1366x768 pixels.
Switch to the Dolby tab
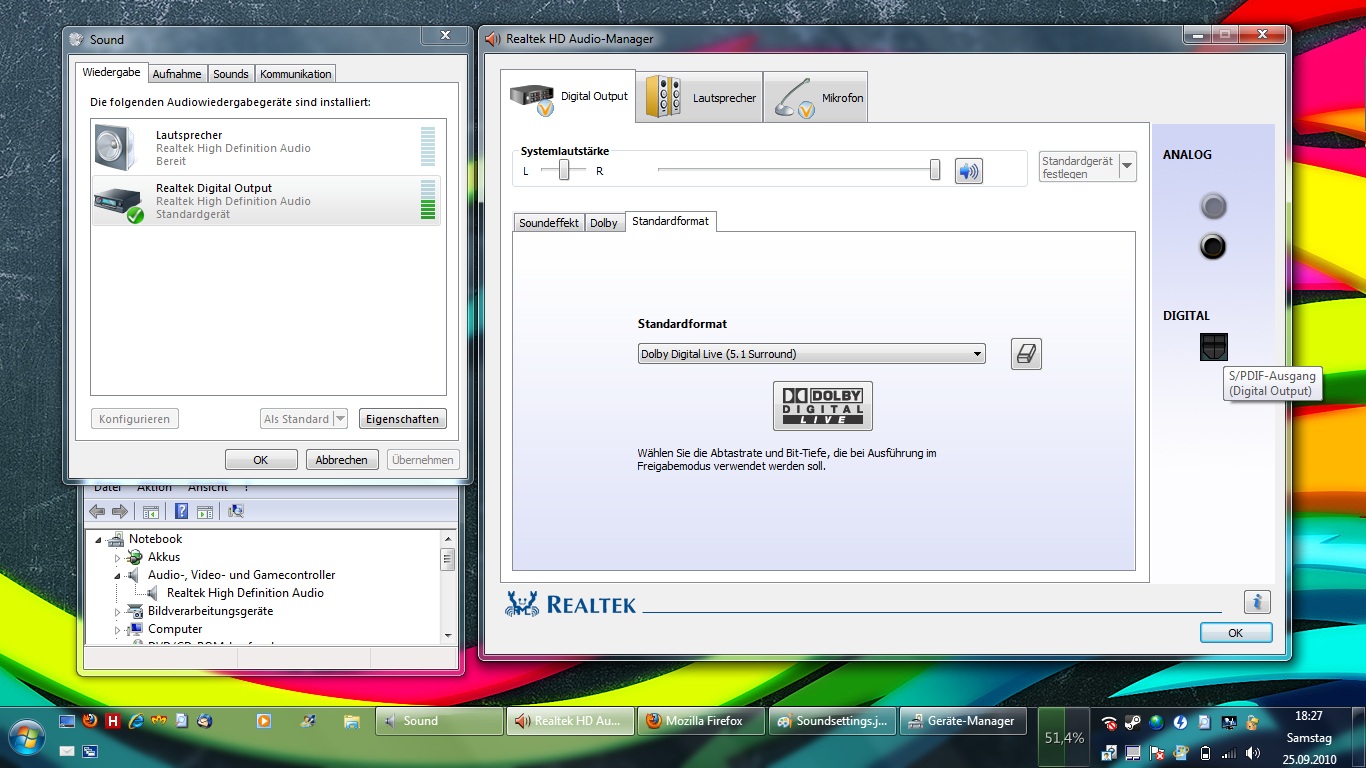(604, 223)
